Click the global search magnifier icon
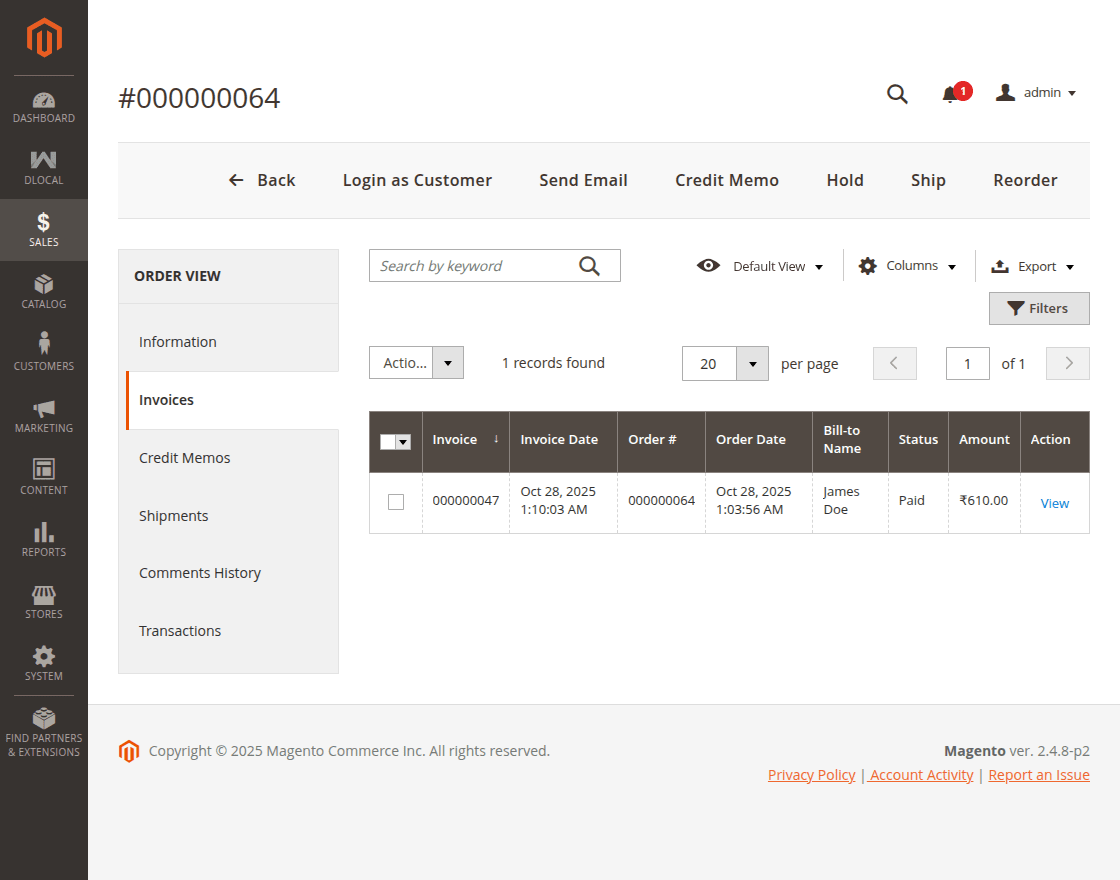1120x880 pixels. pos(896,93)
